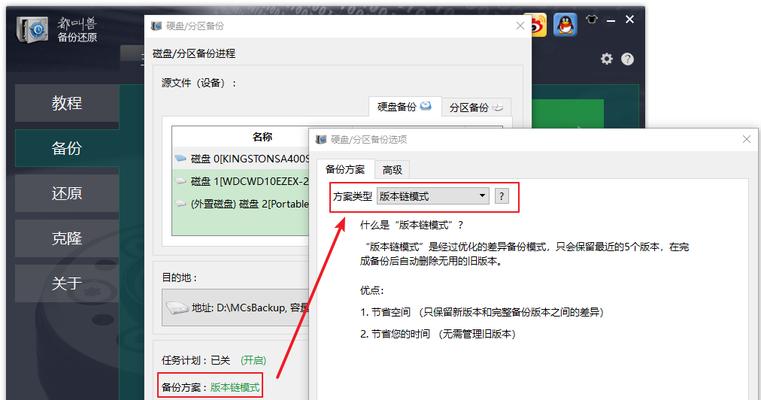Click the QQ penguin icon
The image size is (761, 400).
[565, 25]
